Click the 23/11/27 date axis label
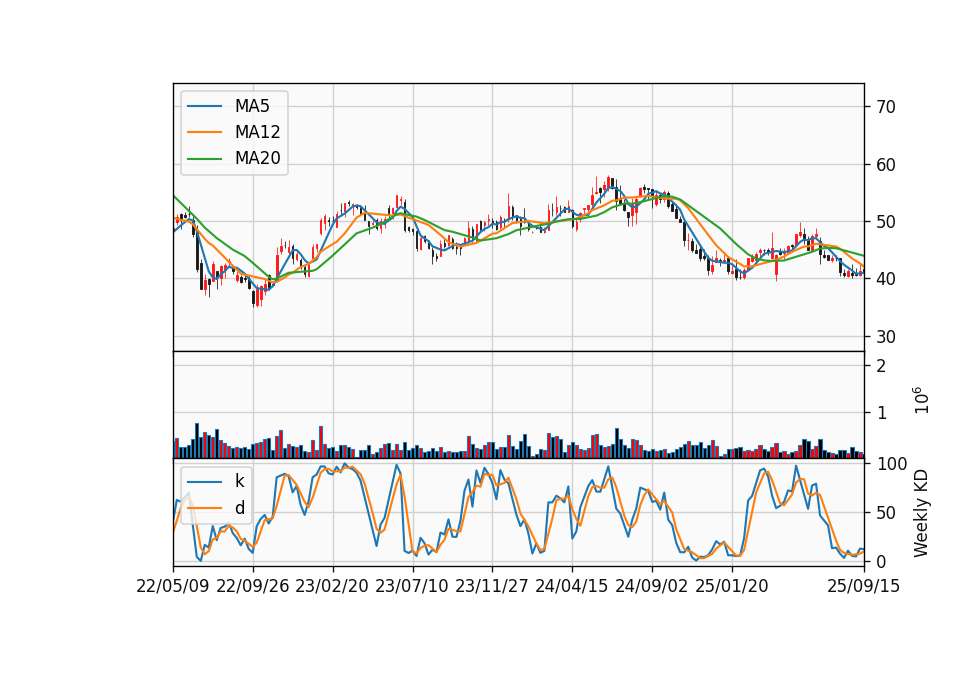Image resolution: width=960 pixels, height=690 pixels. click(x=492, y=586)
